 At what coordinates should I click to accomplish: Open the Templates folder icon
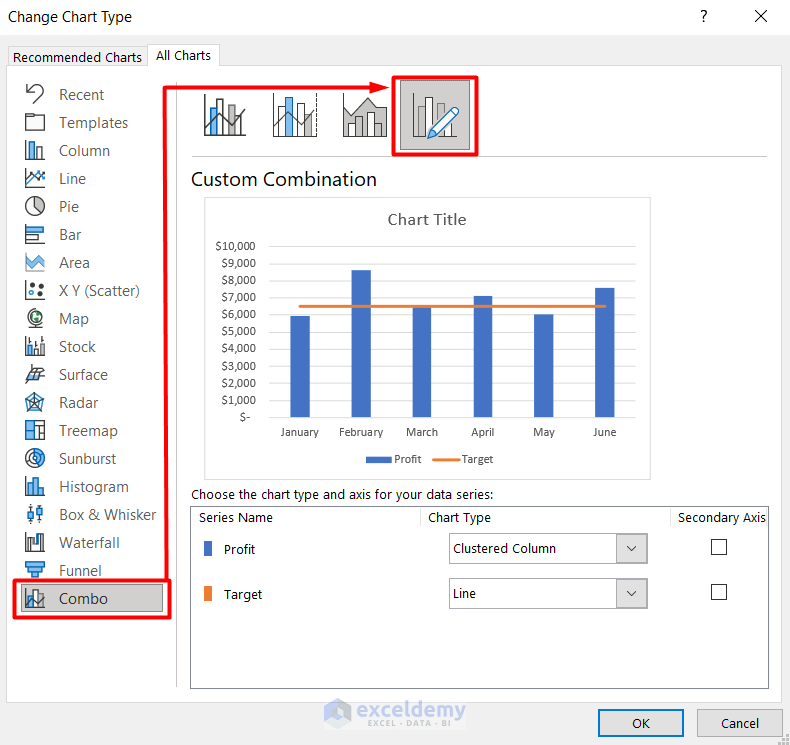[x=35, y=122]
